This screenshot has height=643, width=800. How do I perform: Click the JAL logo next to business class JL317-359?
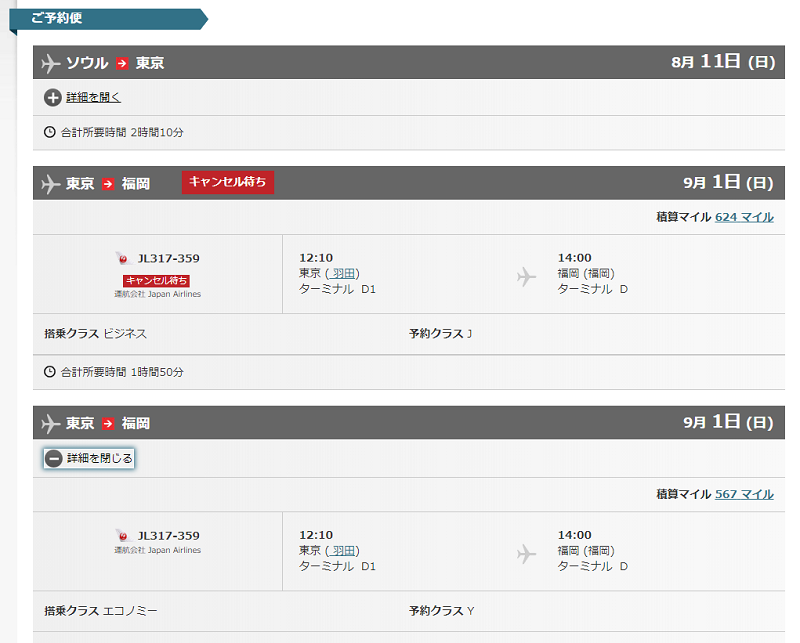point(122,258)
